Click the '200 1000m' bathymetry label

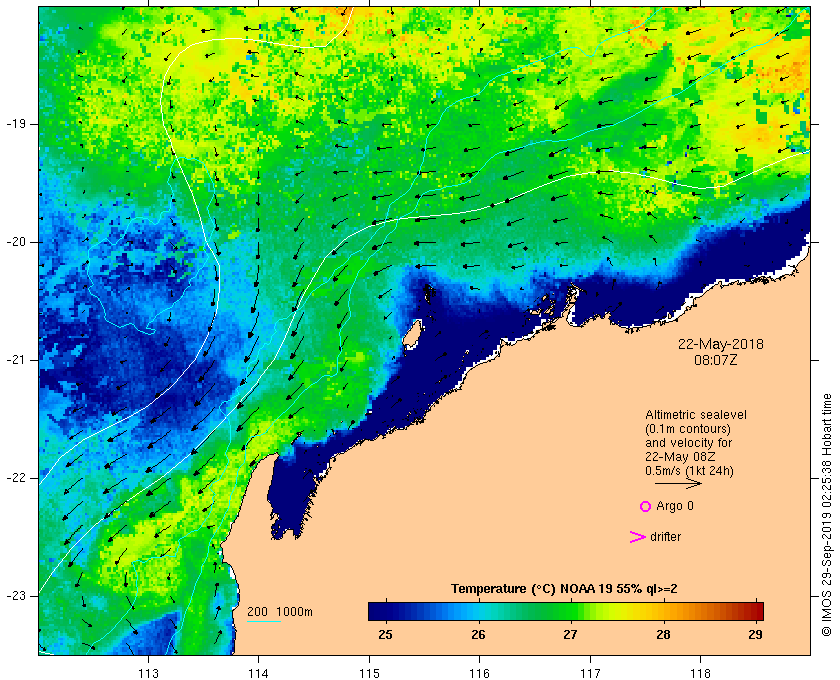click(x=280, y=612)
